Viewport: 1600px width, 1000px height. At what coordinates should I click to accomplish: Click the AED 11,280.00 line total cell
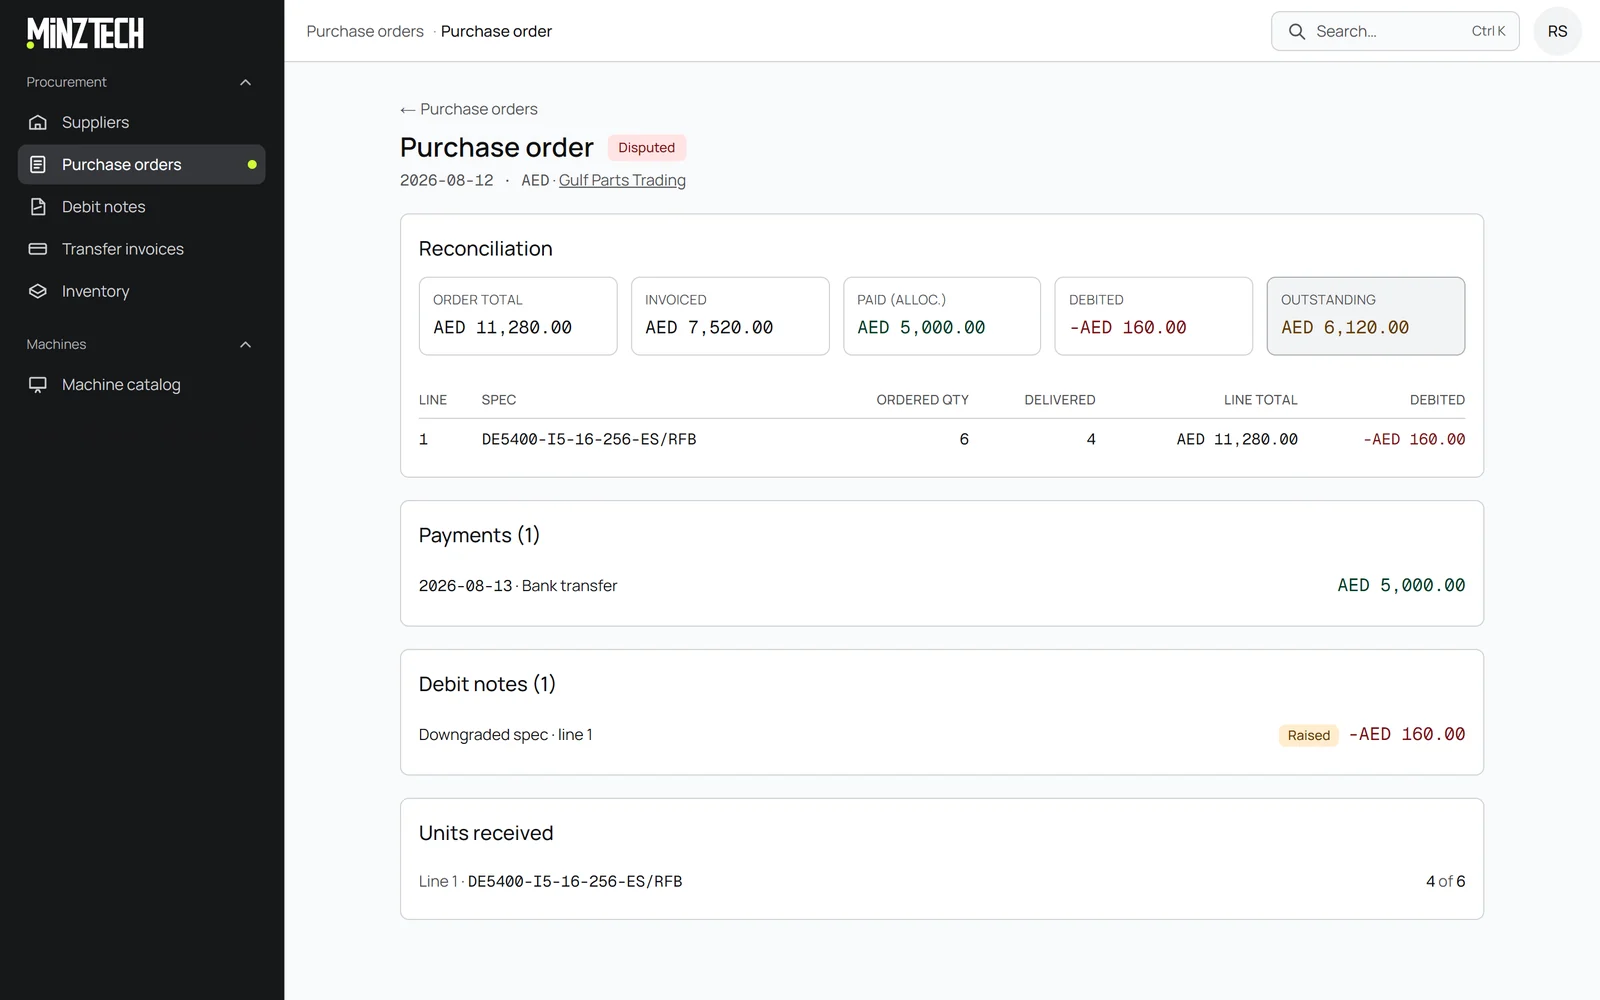point(1237,439)
